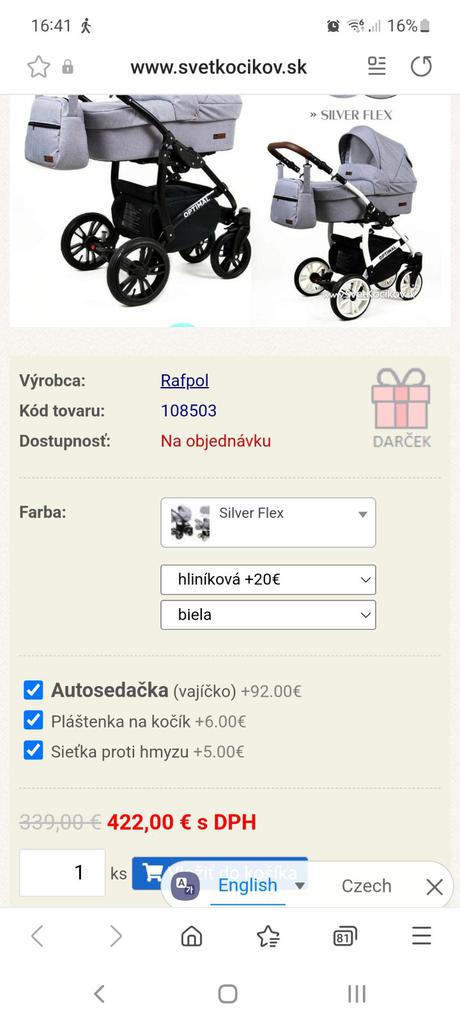Tap the bookmark star icon in address bar
The image size is (460, 1022).
click(x=38, y=66)
